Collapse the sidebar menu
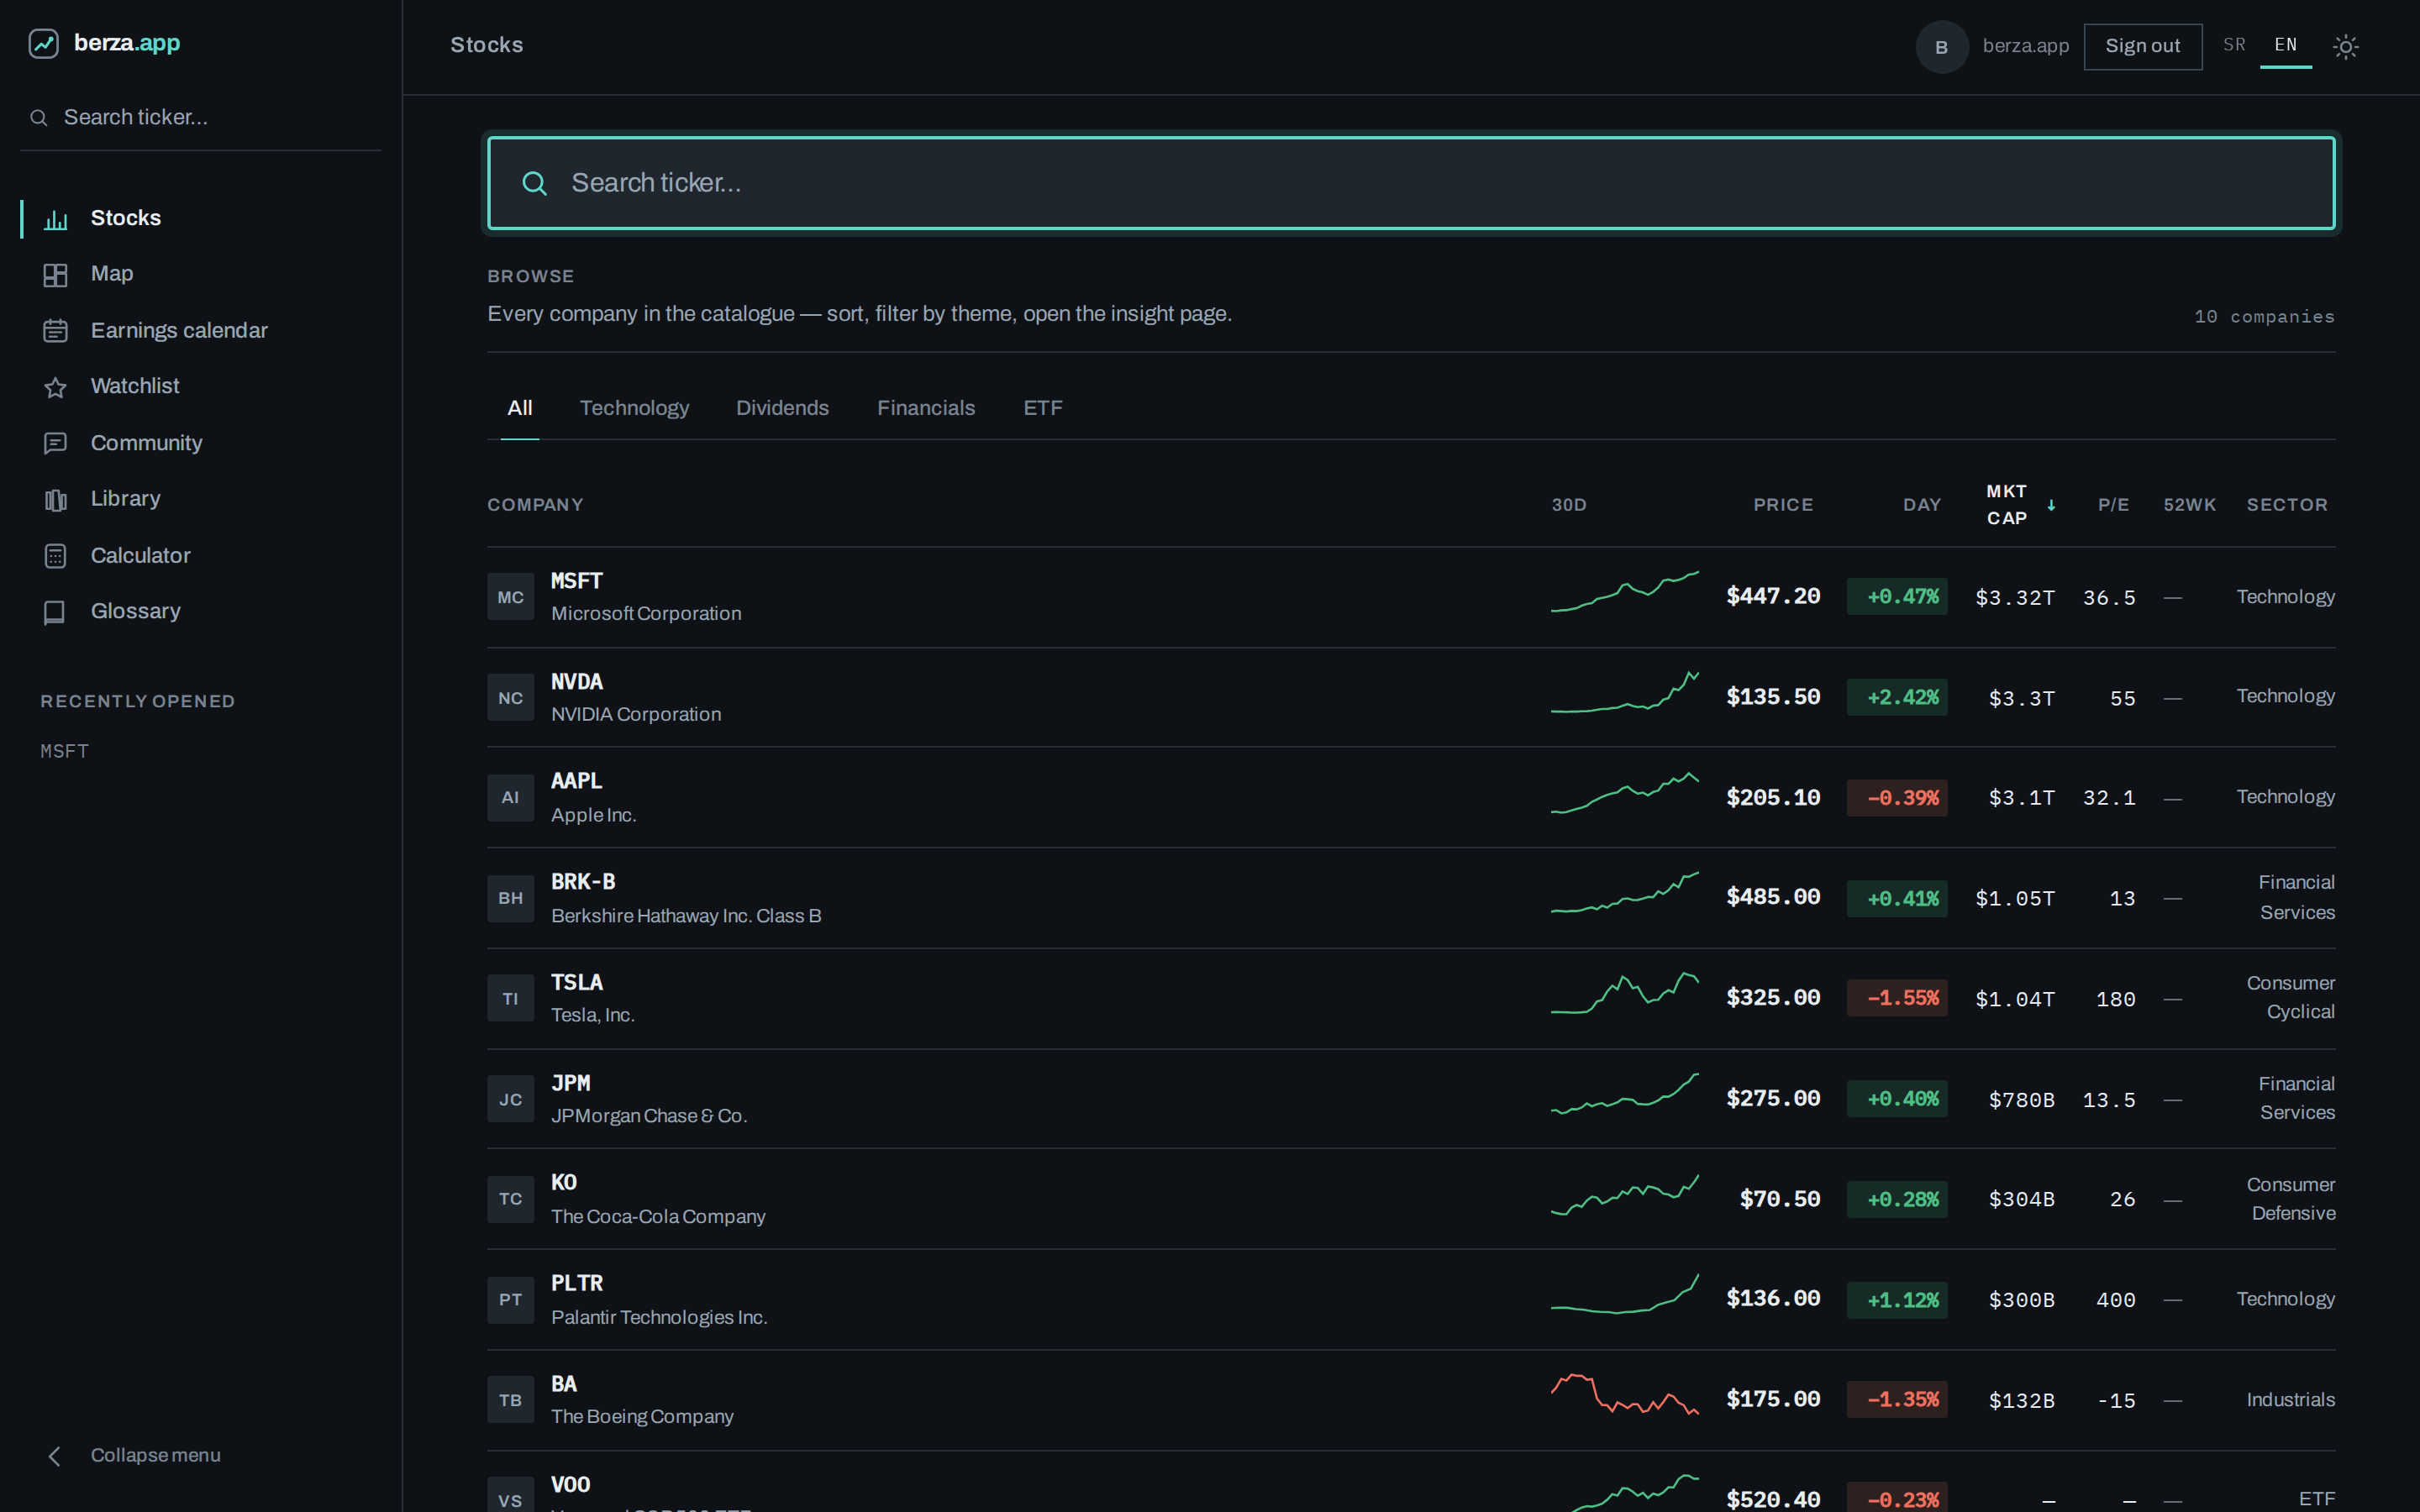Image resolution: width=2420 pixels, height=1512 pixels. click(x=134, y=1456)
